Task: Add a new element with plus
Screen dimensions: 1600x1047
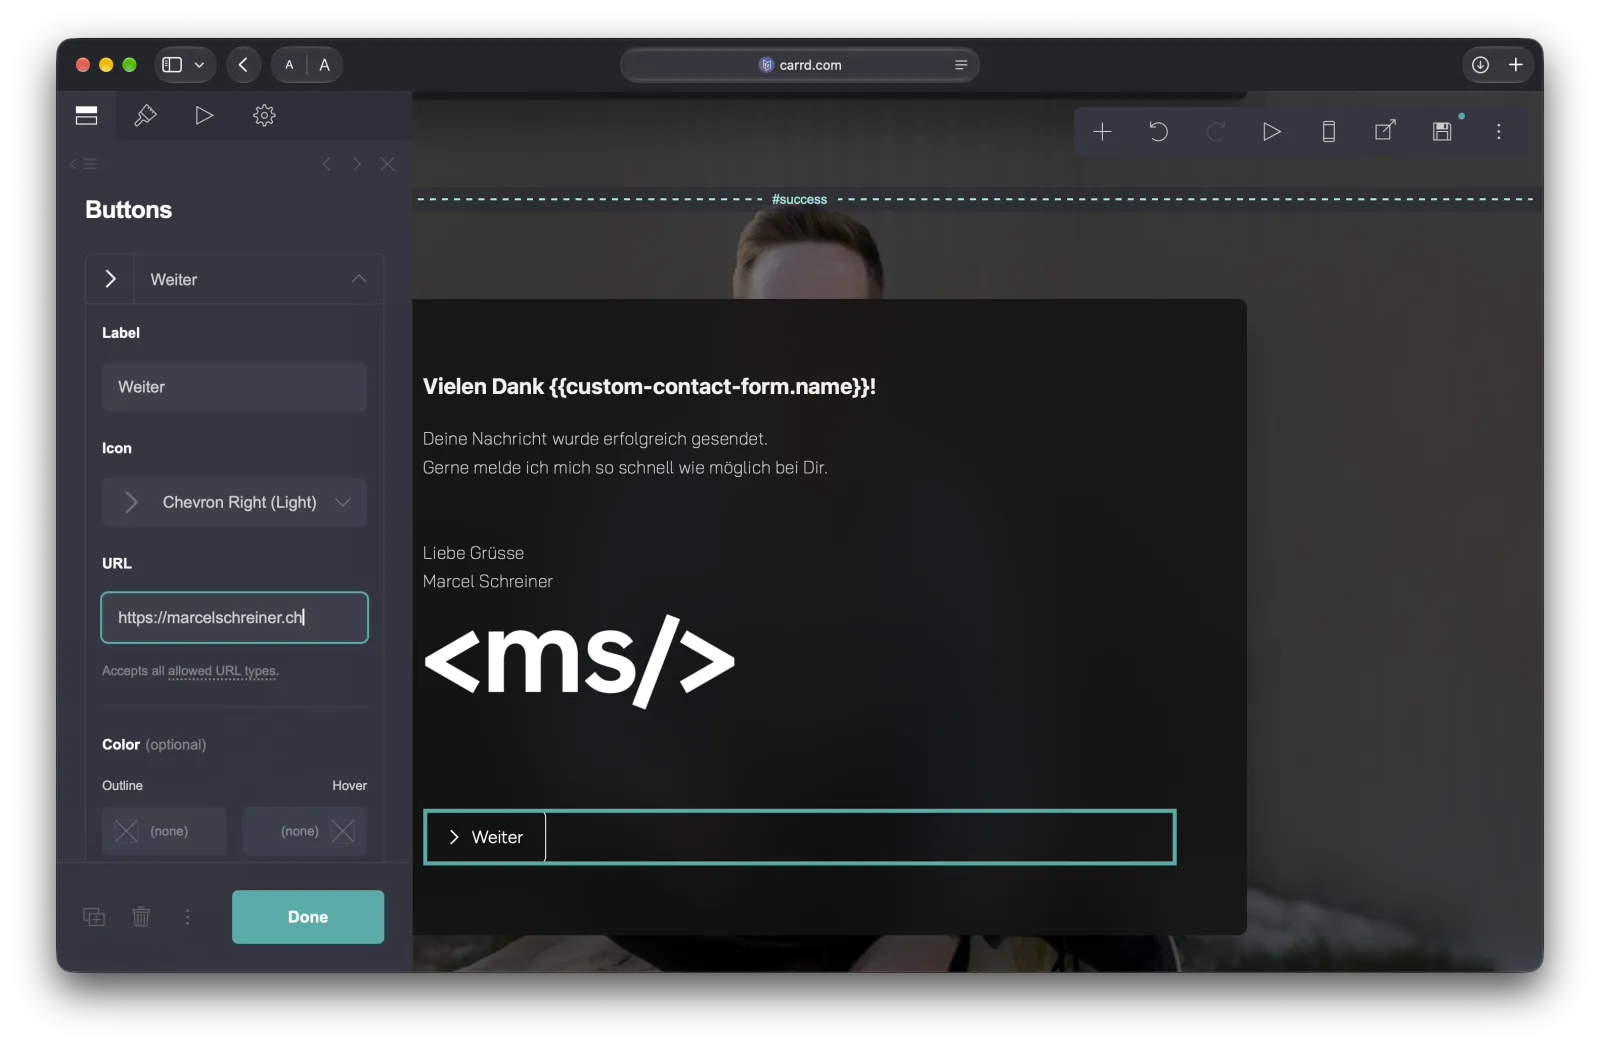Action: [x=1102, y=131]
